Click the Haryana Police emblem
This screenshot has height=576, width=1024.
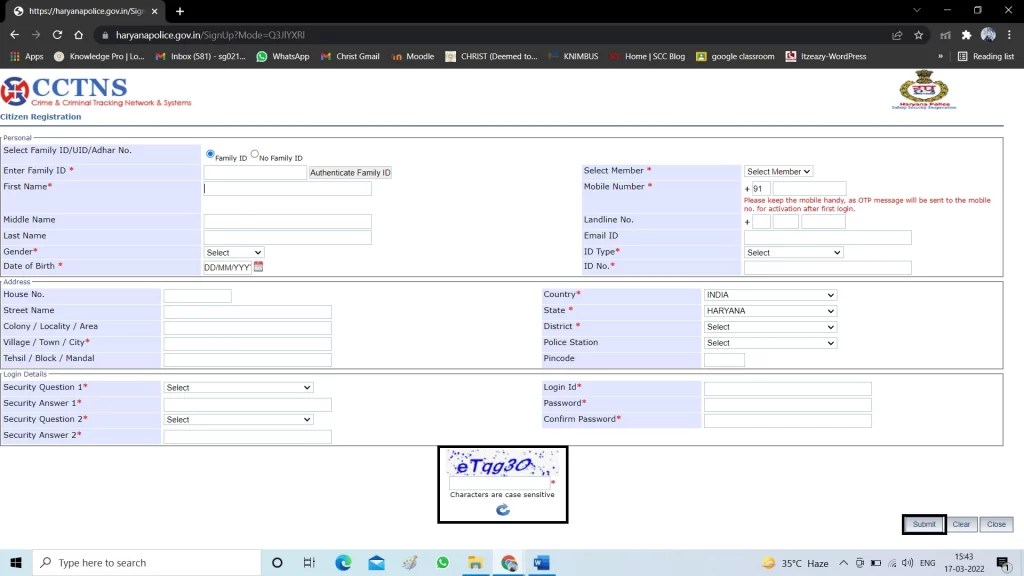pos(922,90)
